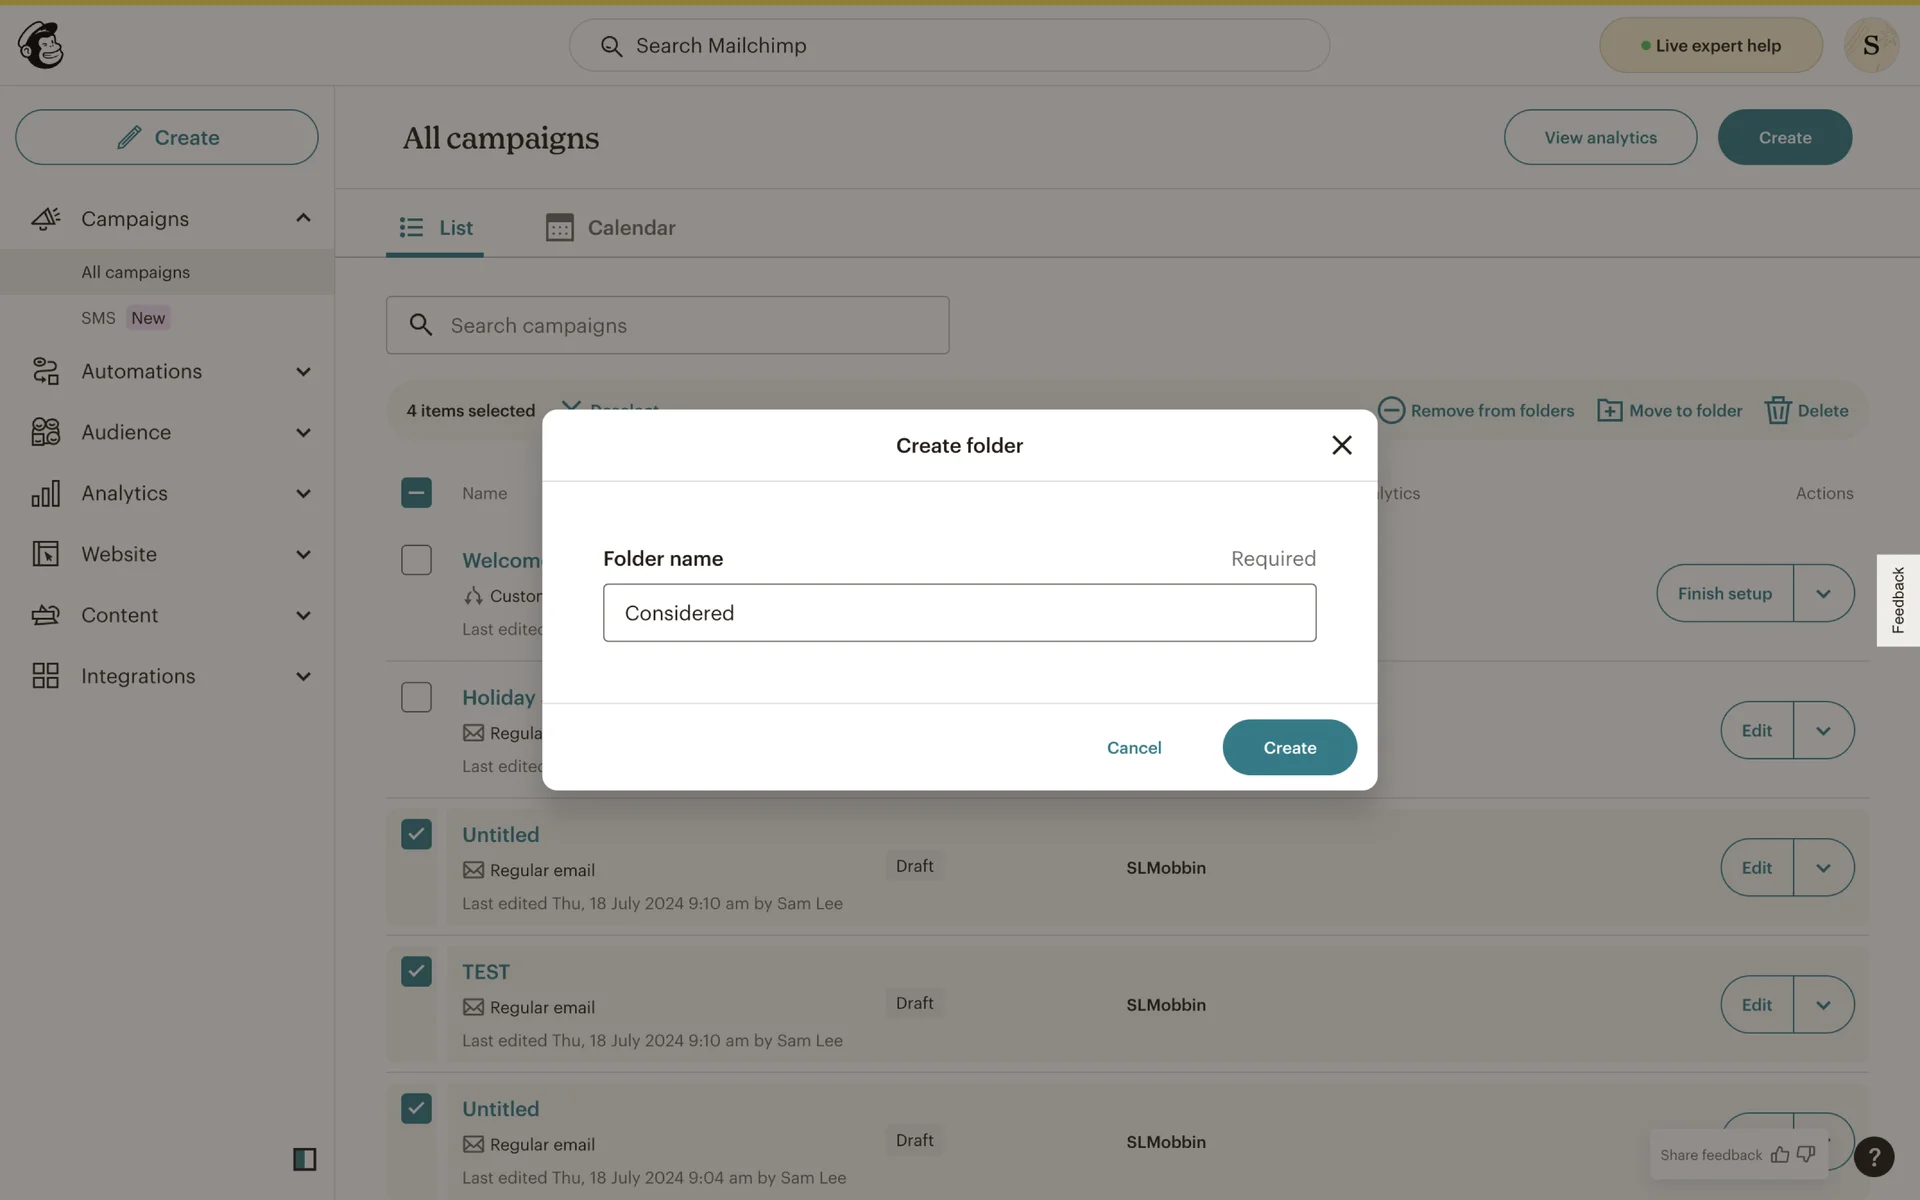Viewport: 1920px width, 1200px height.
Task: Collapse sidebar using bottom panel icon
Action: coord(304,1159)
